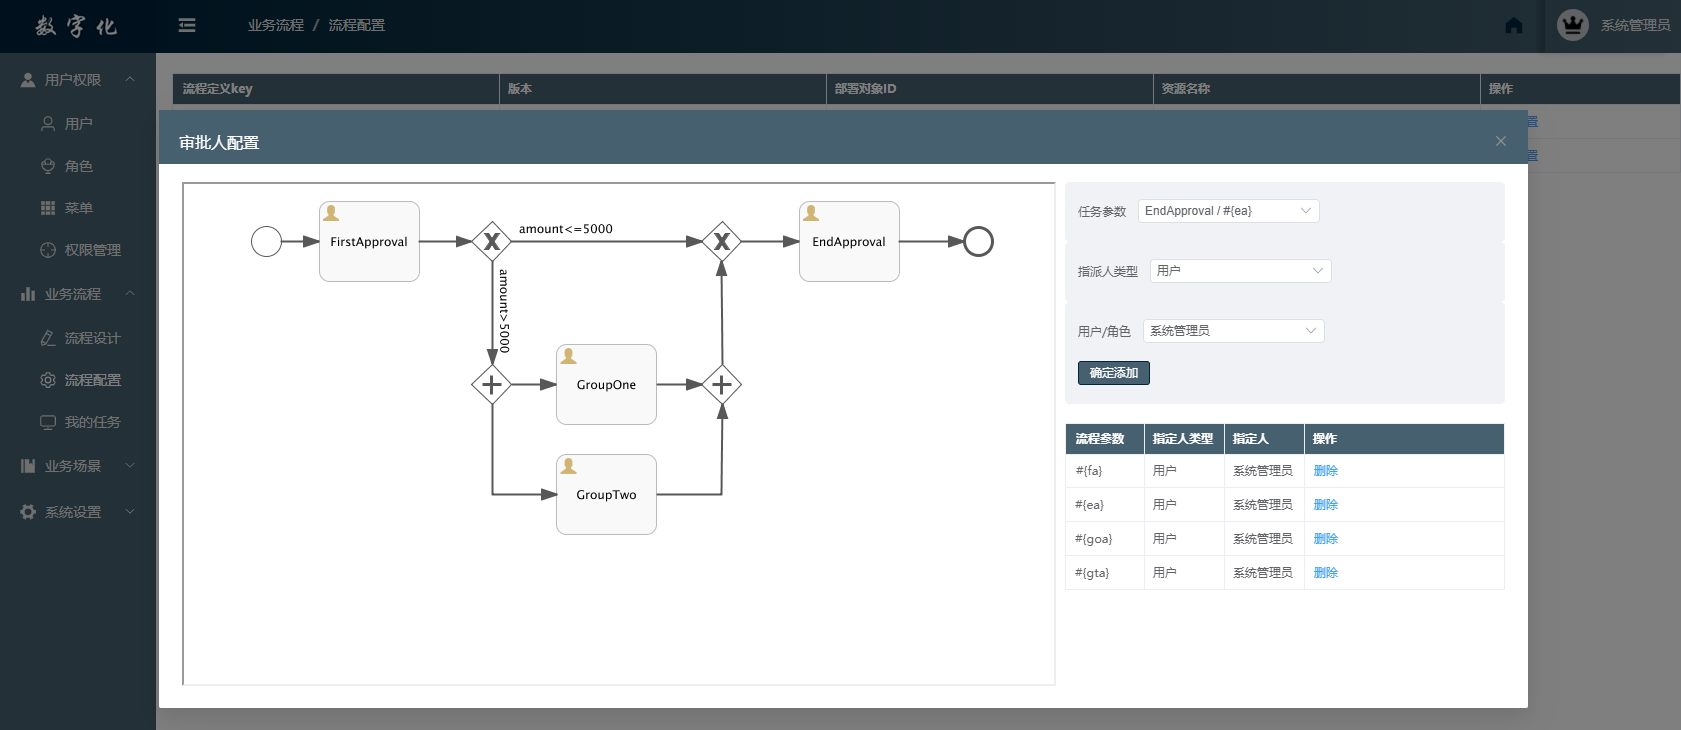Click the 确定添加 button

1113,373
